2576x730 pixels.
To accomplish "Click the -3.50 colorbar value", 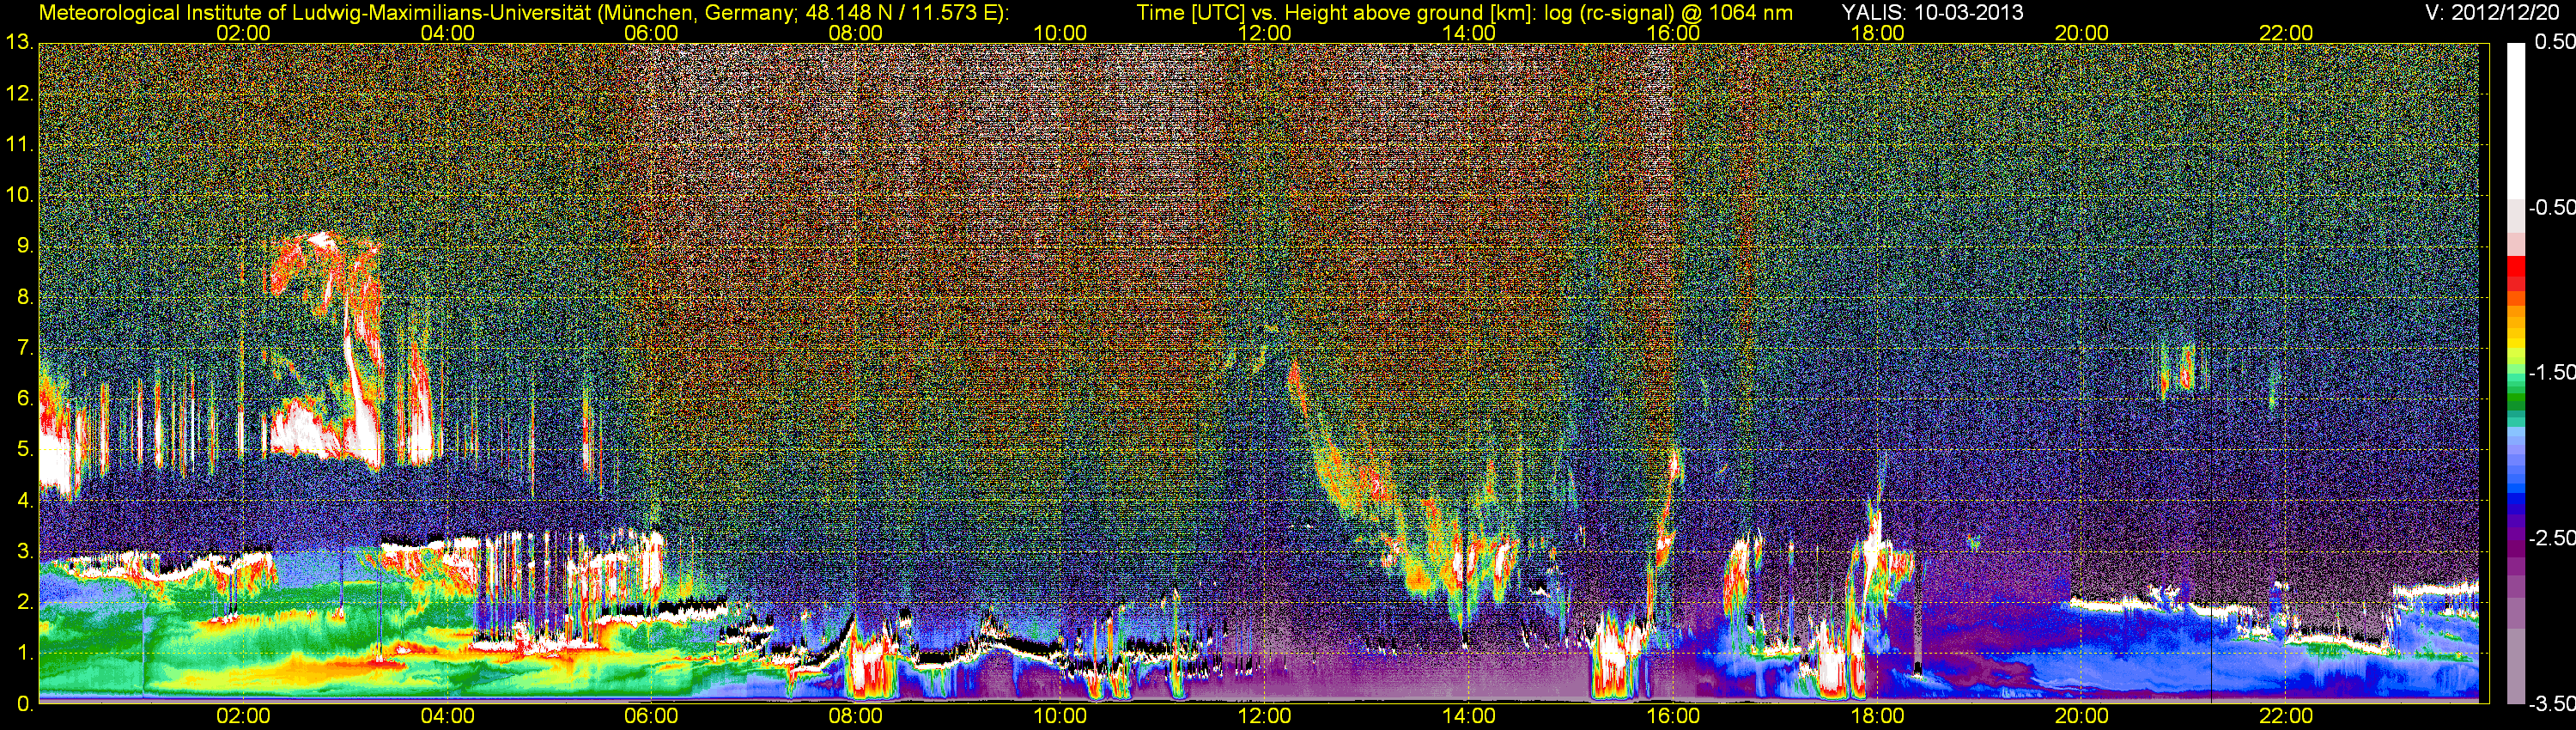I will (2551, 704).
